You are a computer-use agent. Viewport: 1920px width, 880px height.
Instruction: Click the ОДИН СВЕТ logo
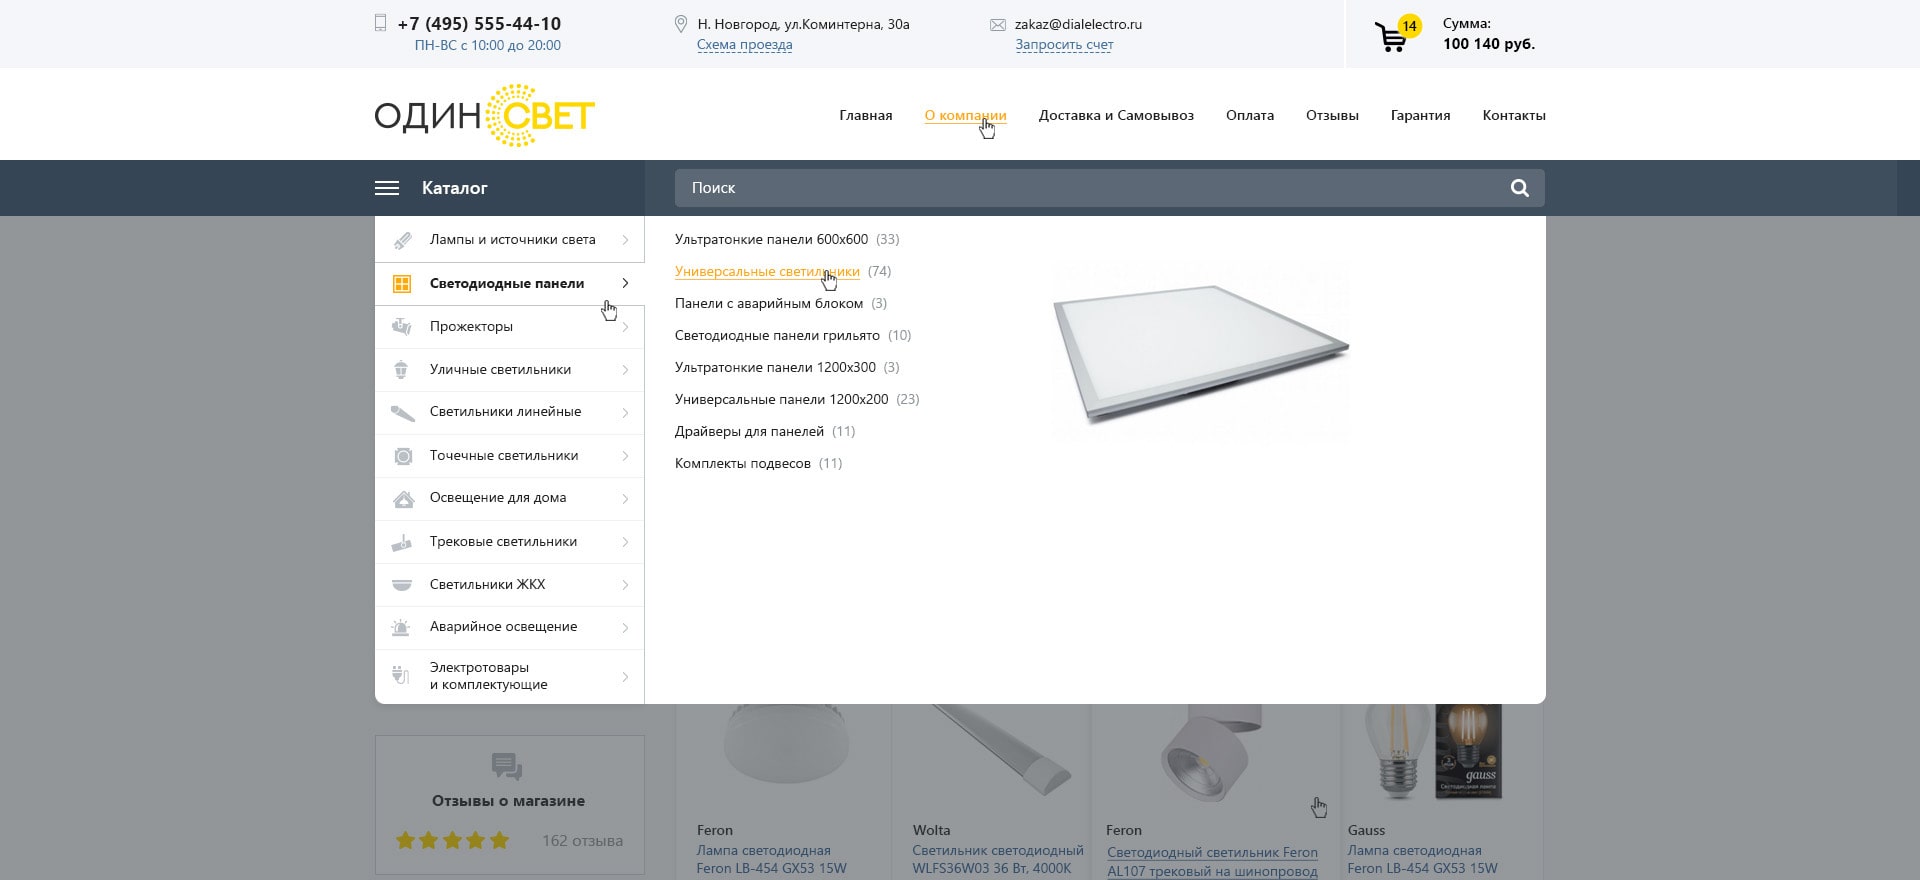(485, 116)
